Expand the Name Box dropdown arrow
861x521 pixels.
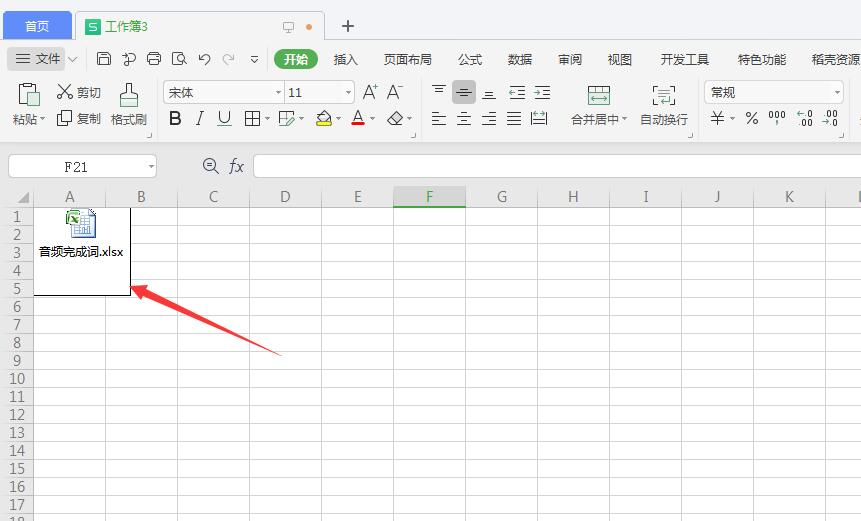[151, 166]
